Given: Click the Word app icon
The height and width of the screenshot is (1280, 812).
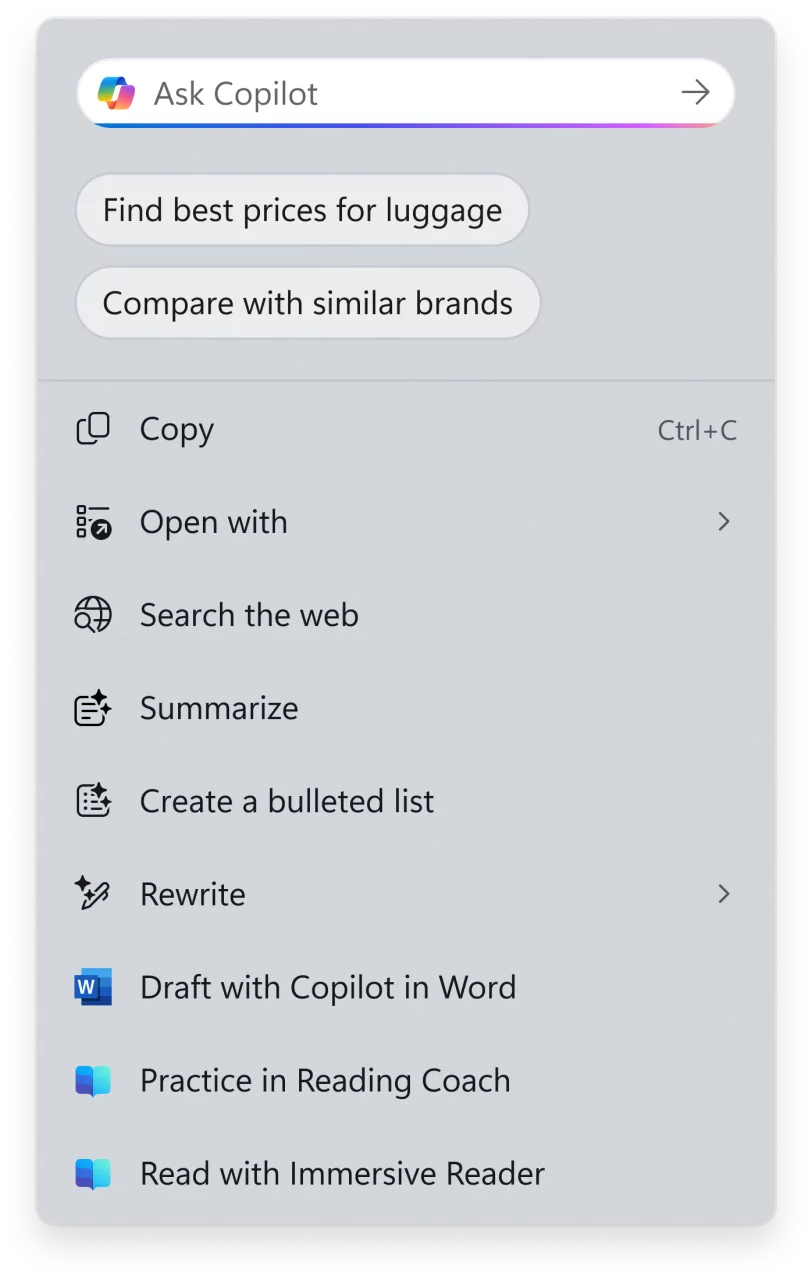Looking at the screenshot, I should (x=93, y=987).
